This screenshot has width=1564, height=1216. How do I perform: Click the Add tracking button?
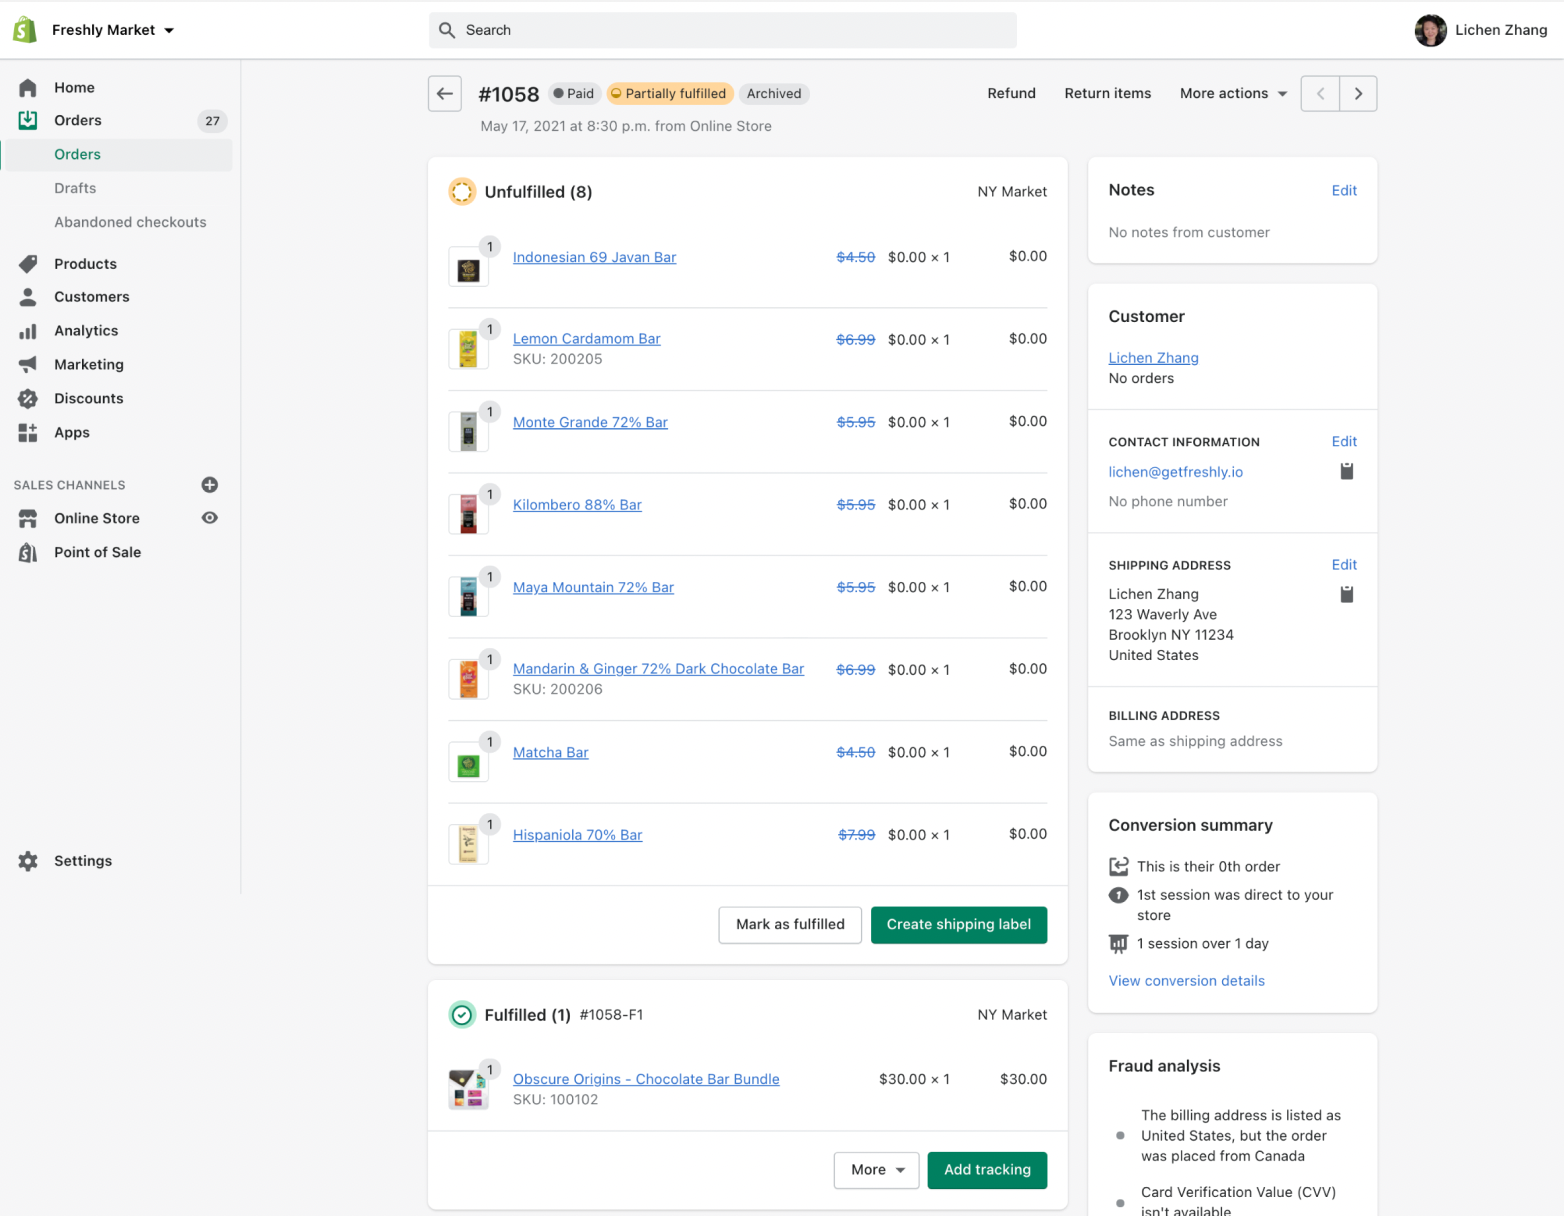pyautogui.click(x=987, y=1170)
